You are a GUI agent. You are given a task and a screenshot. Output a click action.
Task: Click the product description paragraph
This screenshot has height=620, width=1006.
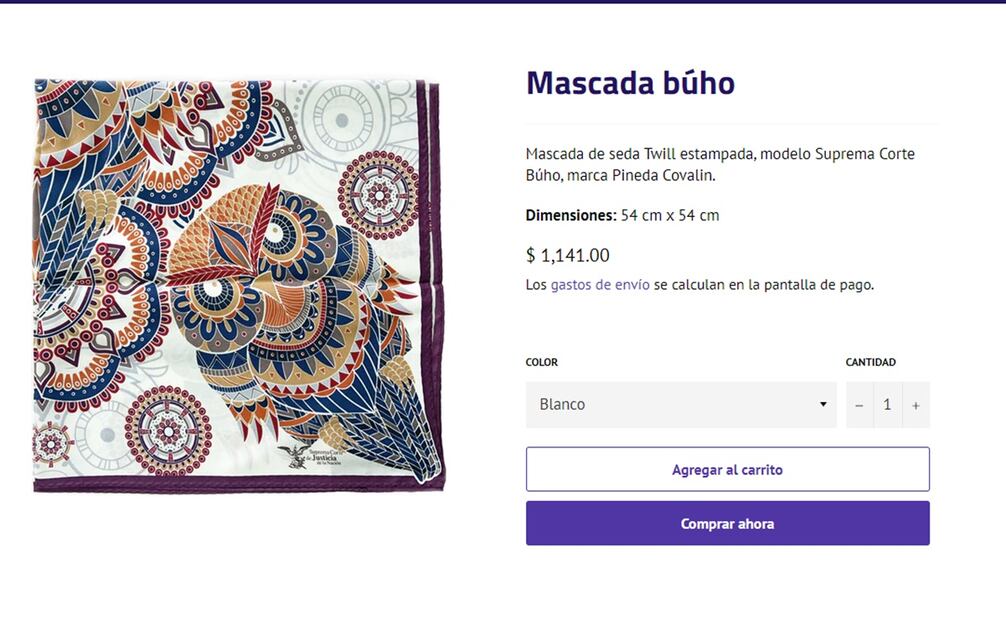(x=720, y=164)
